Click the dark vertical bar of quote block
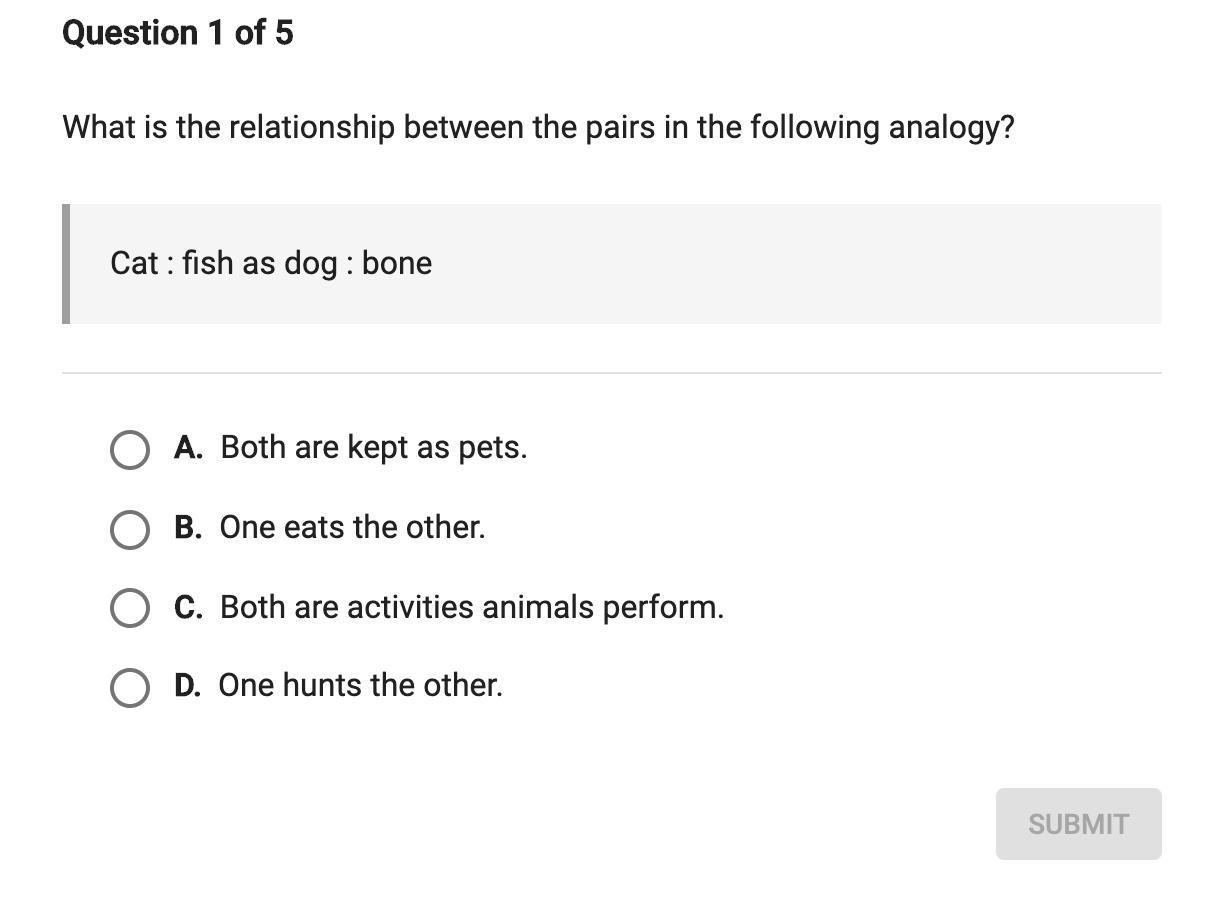Image resolution: width=1210 pixels, height=916 pixels. [x=66, y=264]
